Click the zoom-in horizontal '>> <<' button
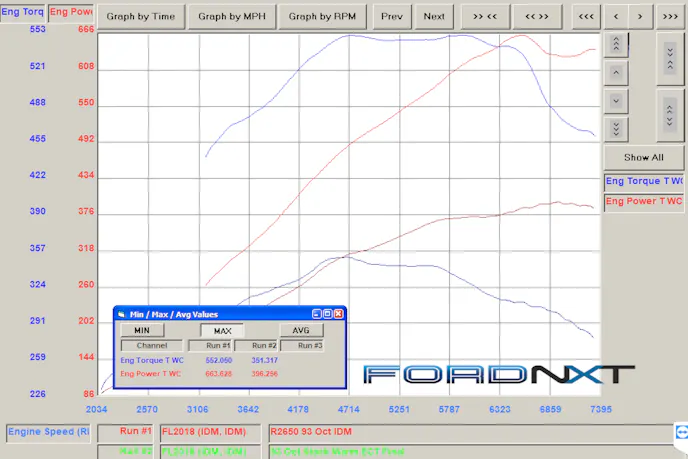The image size is (688, 459). point(485,16)
